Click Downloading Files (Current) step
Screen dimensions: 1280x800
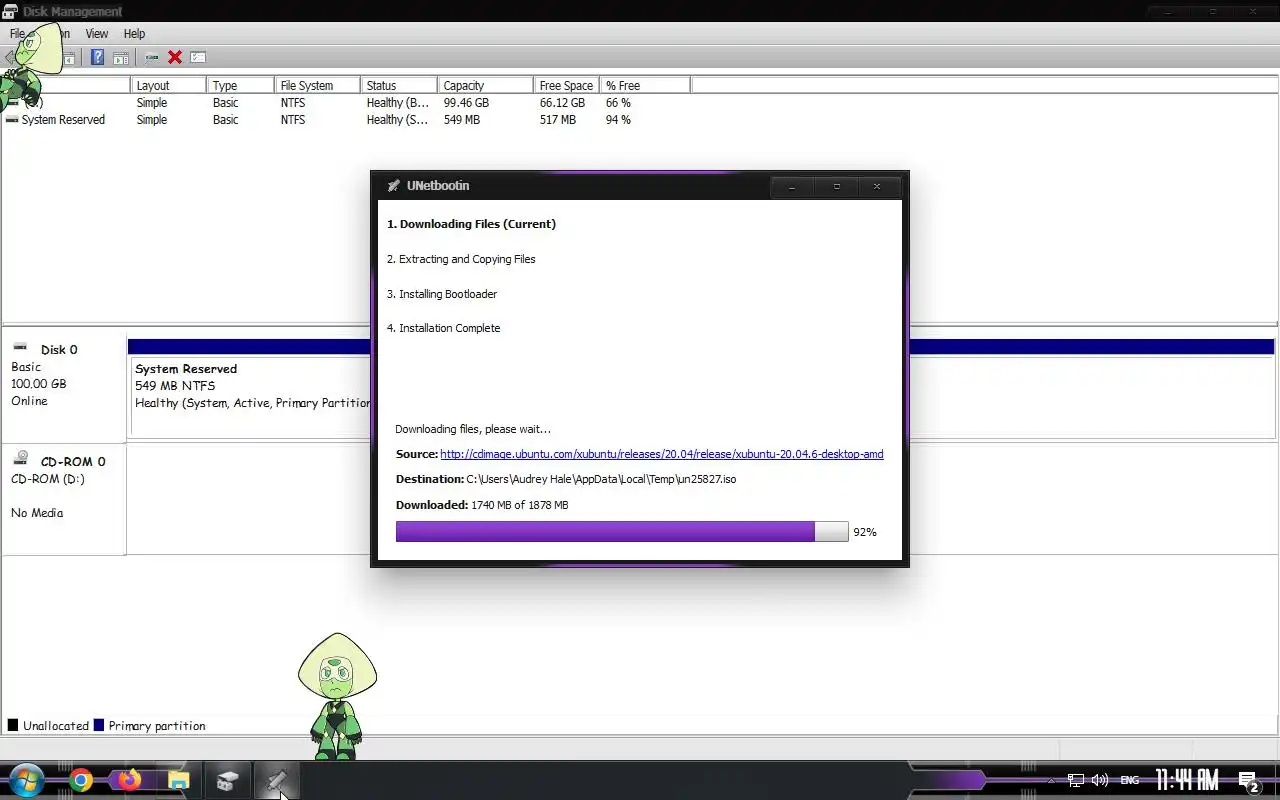(471, 224)
